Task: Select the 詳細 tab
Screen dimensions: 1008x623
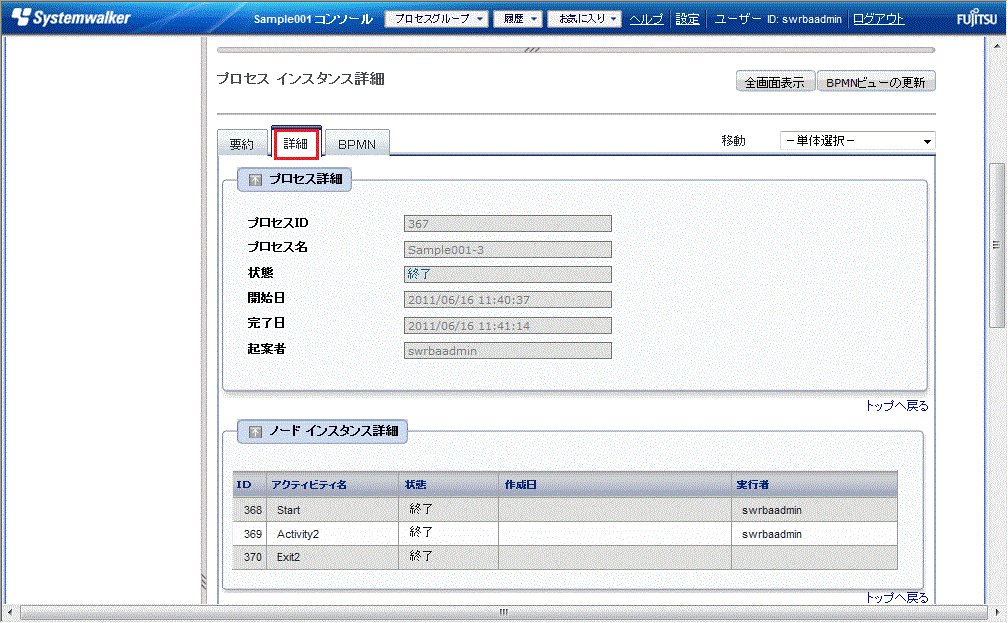Action: (296, 144)
